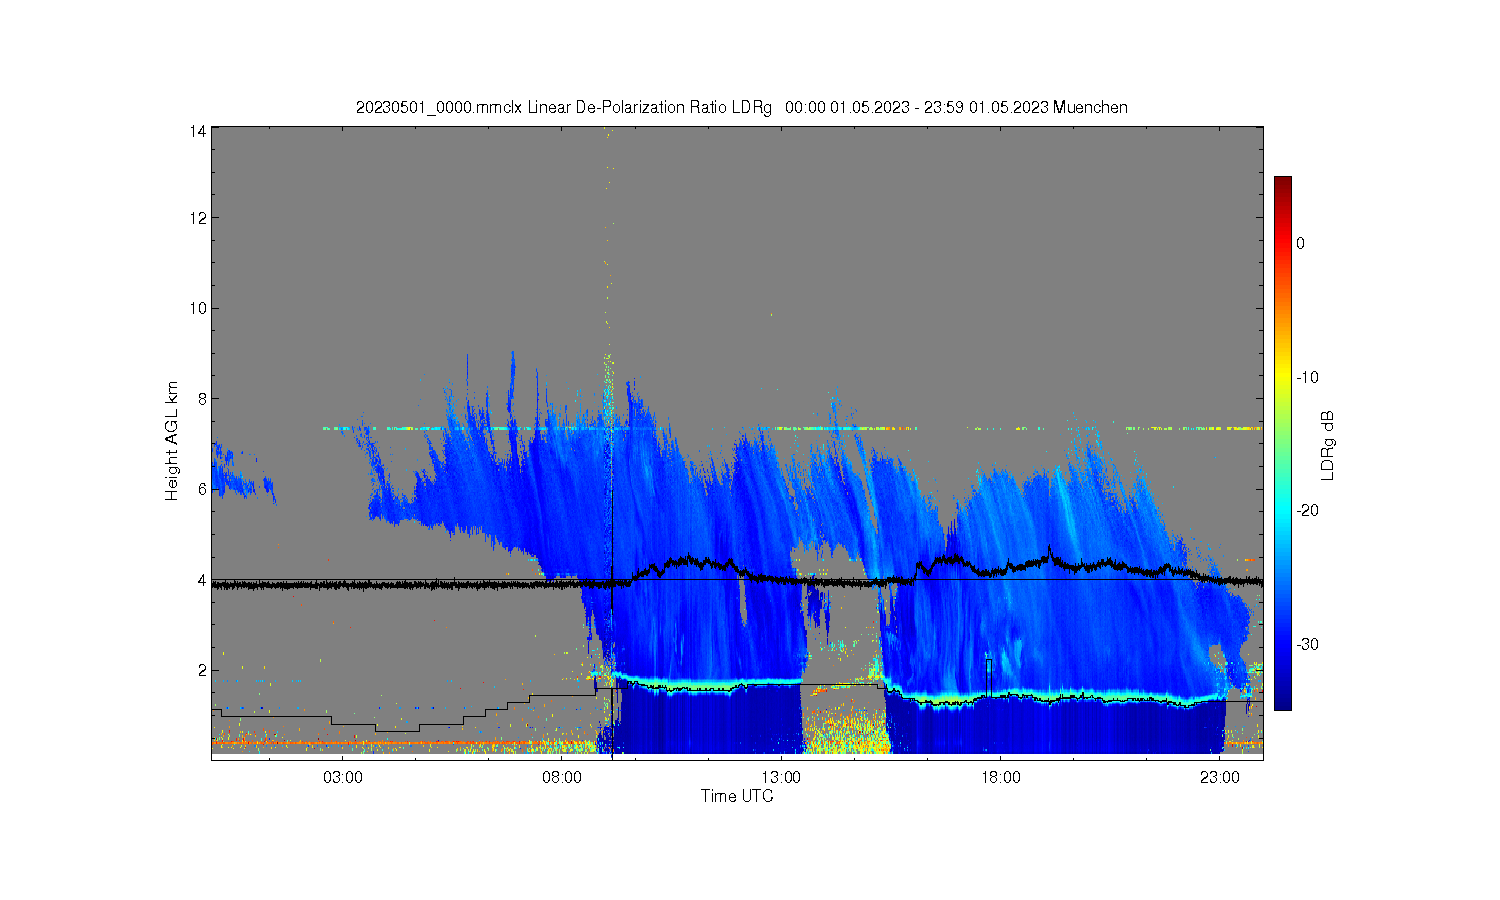Click the plot title mentioning Muenchen
This screenshot has height=900, width=1500.
pos(741,107)
